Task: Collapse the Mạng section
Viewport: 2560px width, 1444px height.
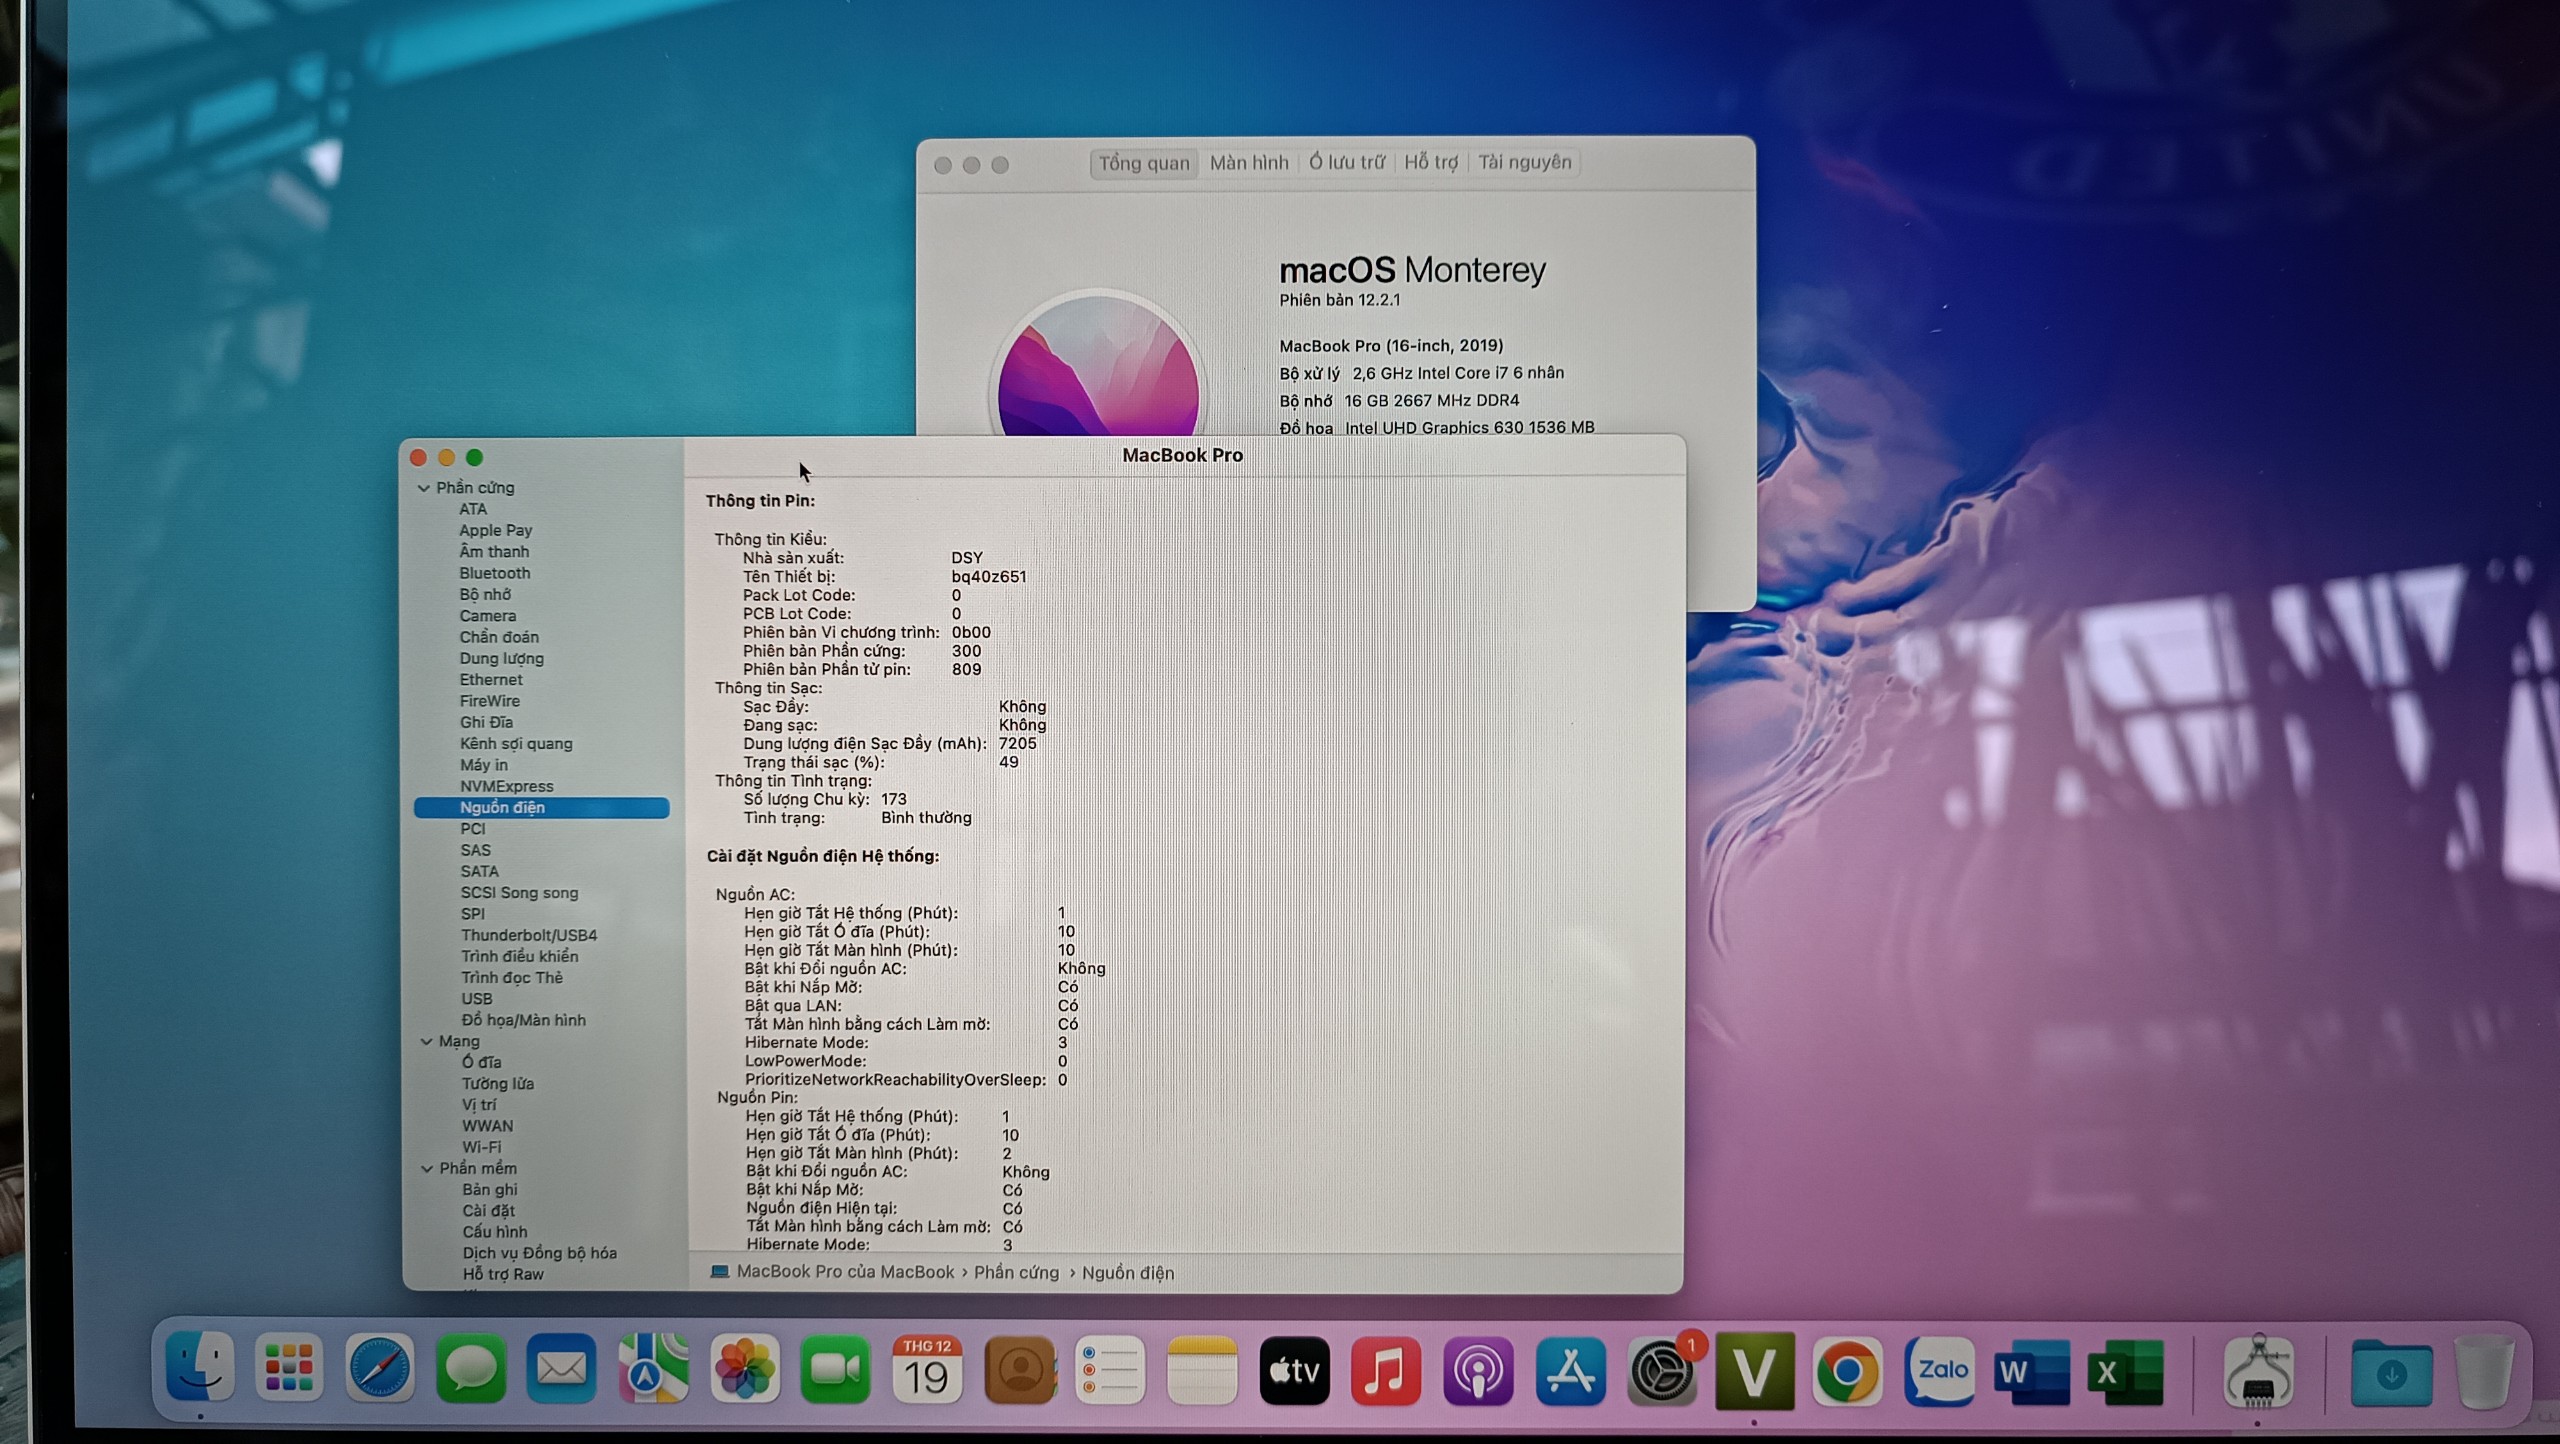Action: point(427,1041)
